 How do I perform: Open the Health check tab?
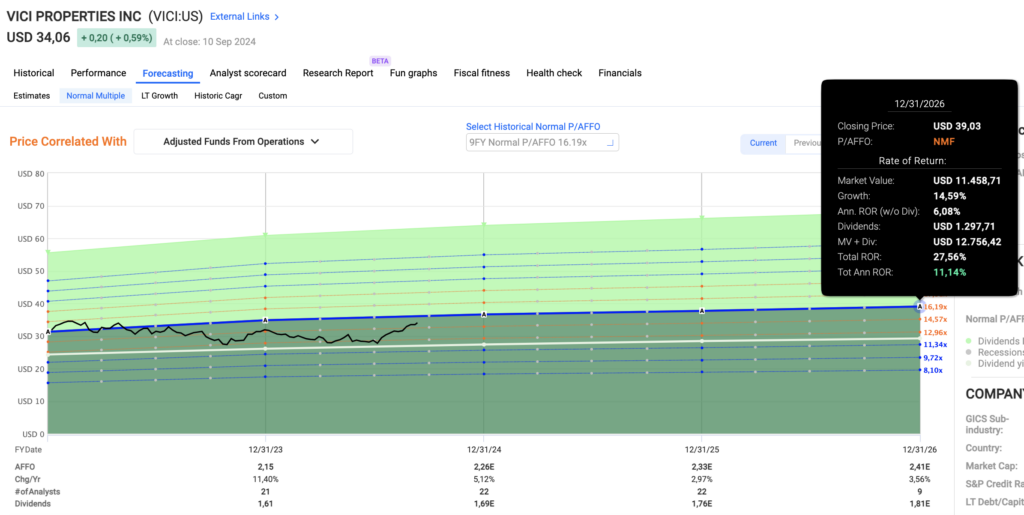pyautogui.click(x=554, y=73)
